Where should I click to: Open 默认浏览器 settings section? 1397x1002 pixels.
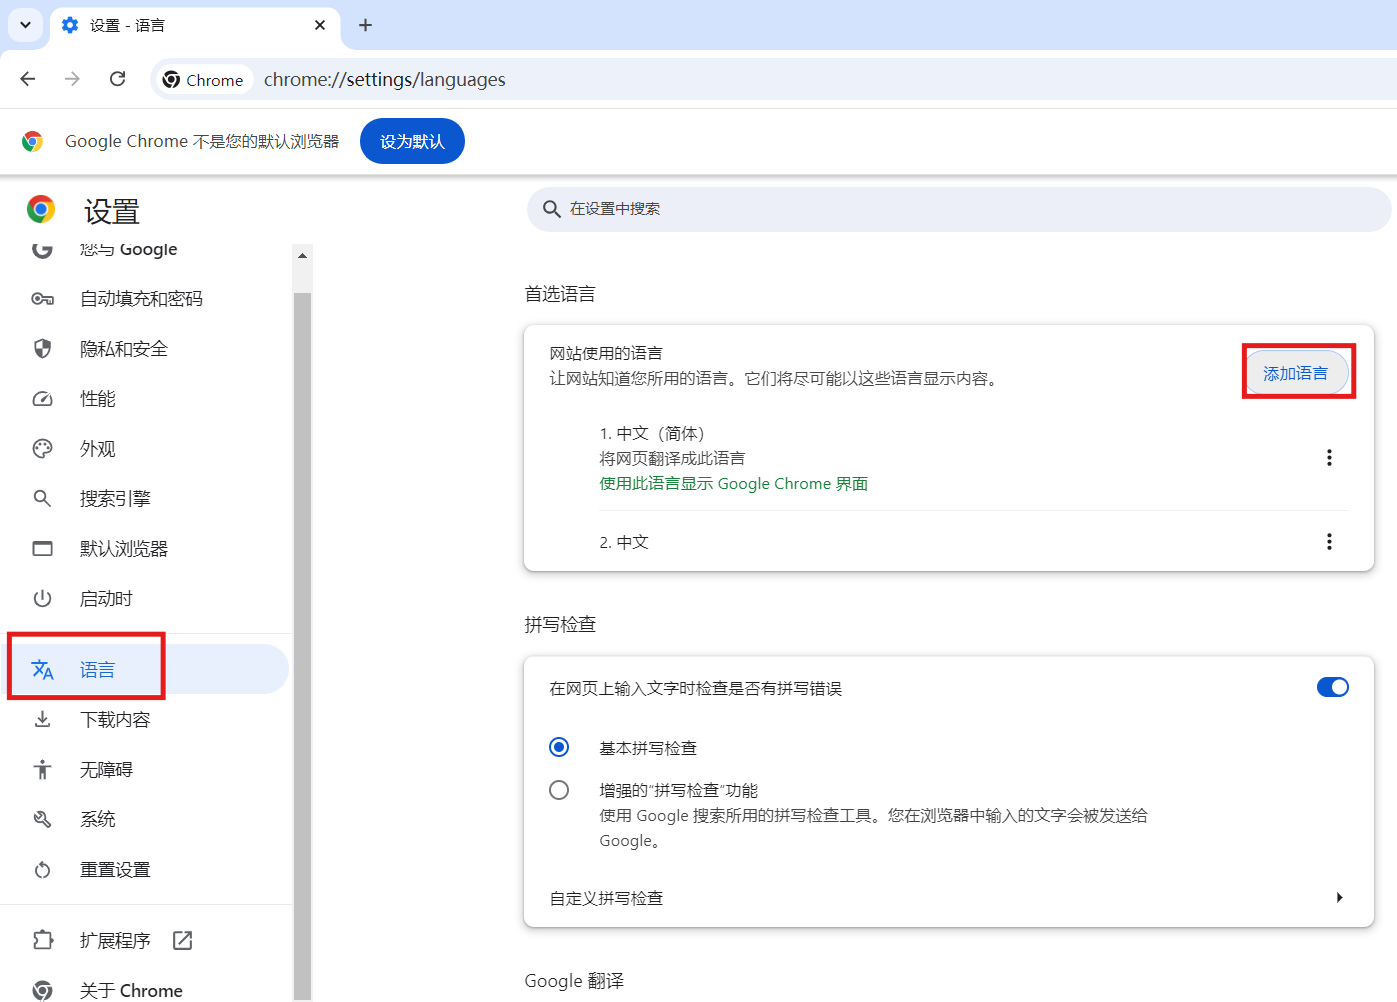(x=124, y=549)
